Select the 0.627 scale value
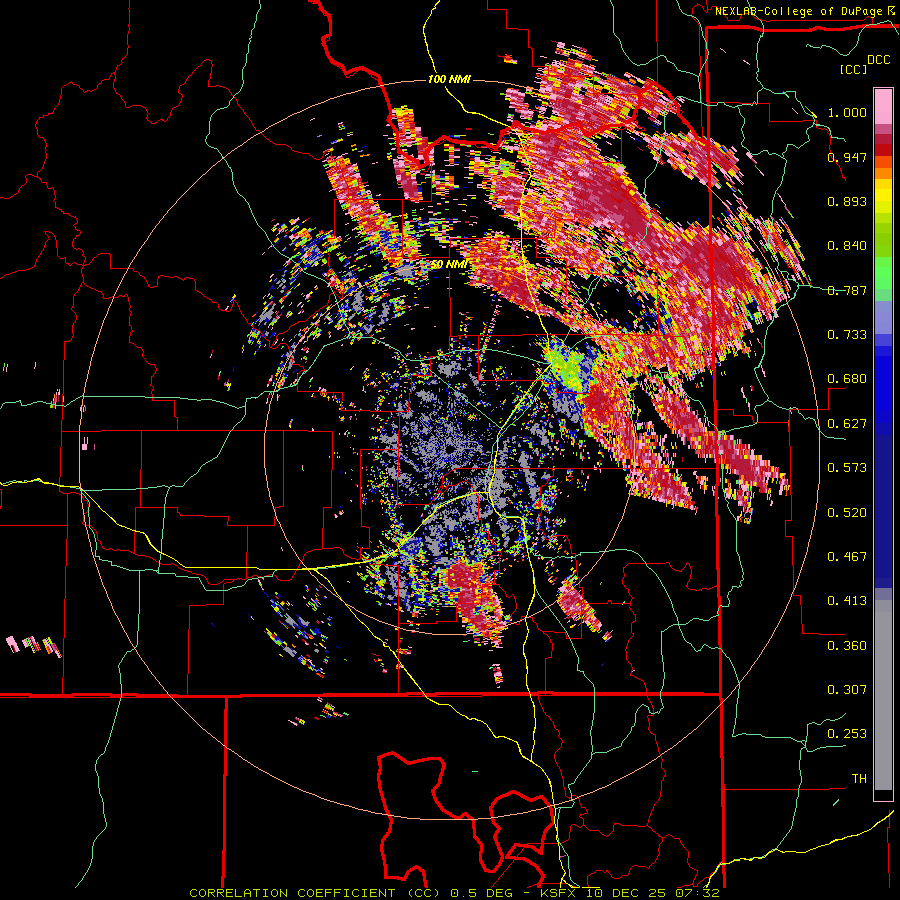Screen dimensions: 900x900 pyautogui.click(x=847, y=424)
